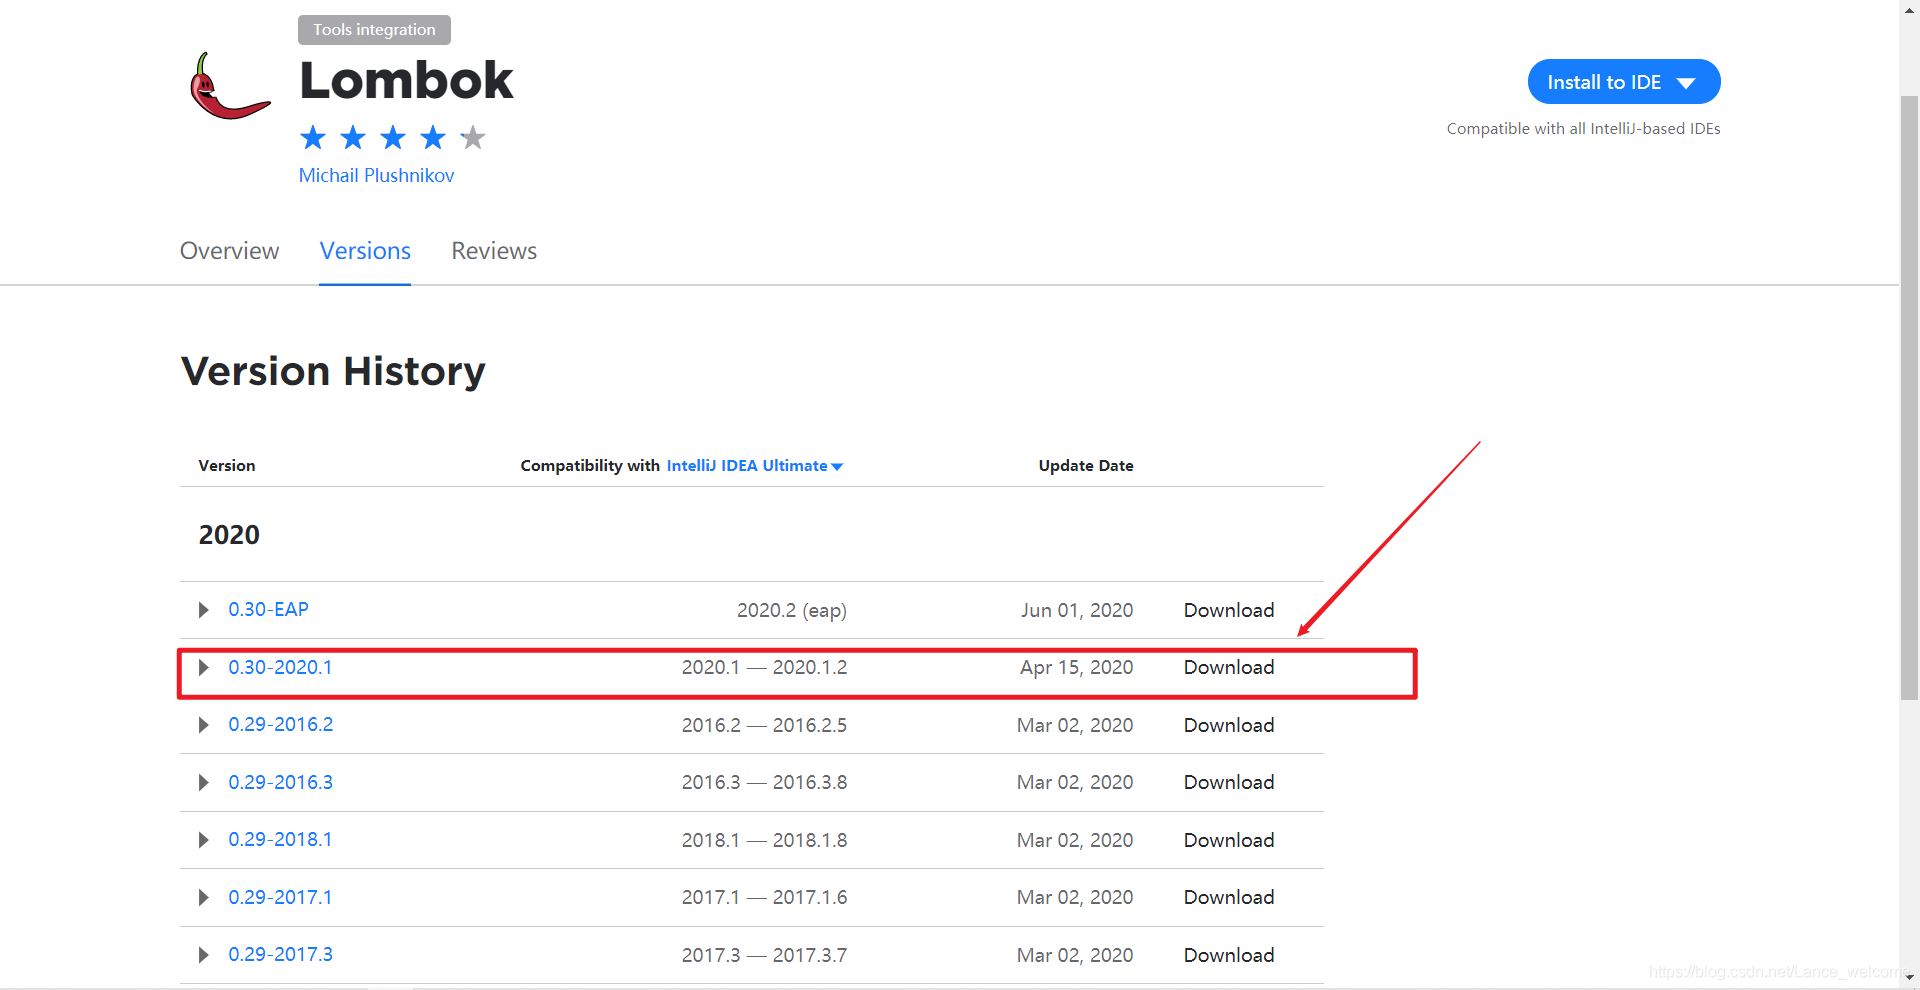Click the third rating star
Viewport: 1920px width, 990px height.
tap(393, 137)
